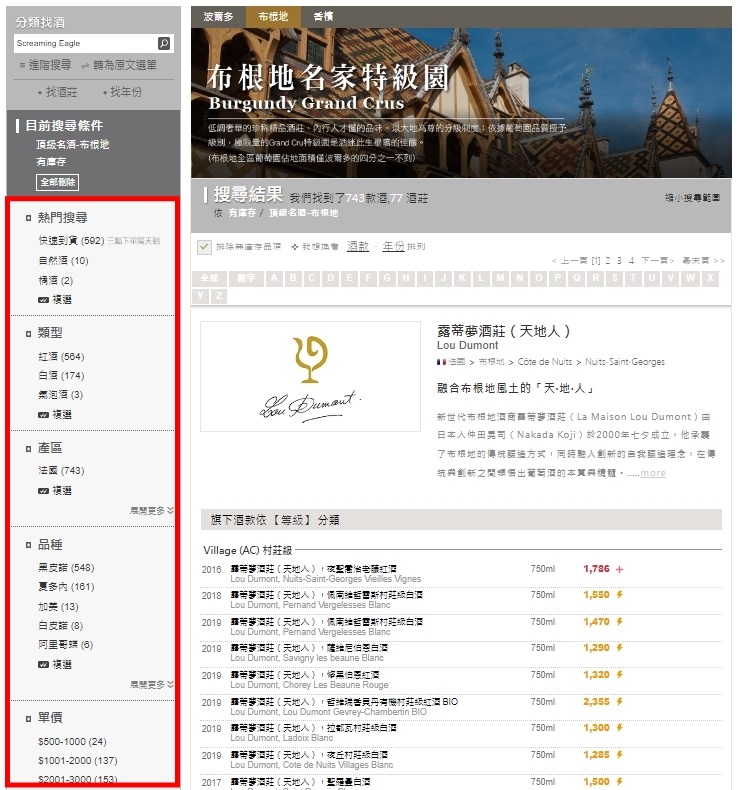This screenshot has width=738, height=790.
Task: Switch to the 波爾多 tab
Action: point(219,17)
